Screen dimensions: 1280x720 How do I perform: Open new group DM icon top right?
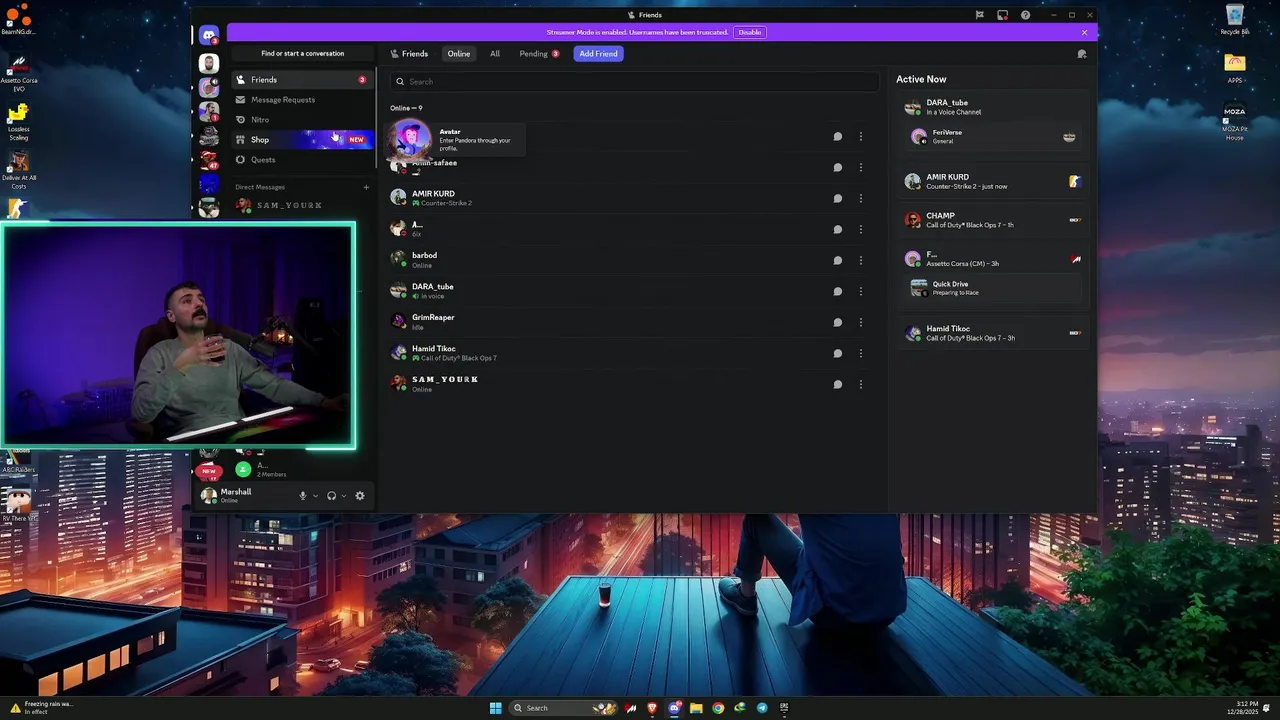(1082, 54)
